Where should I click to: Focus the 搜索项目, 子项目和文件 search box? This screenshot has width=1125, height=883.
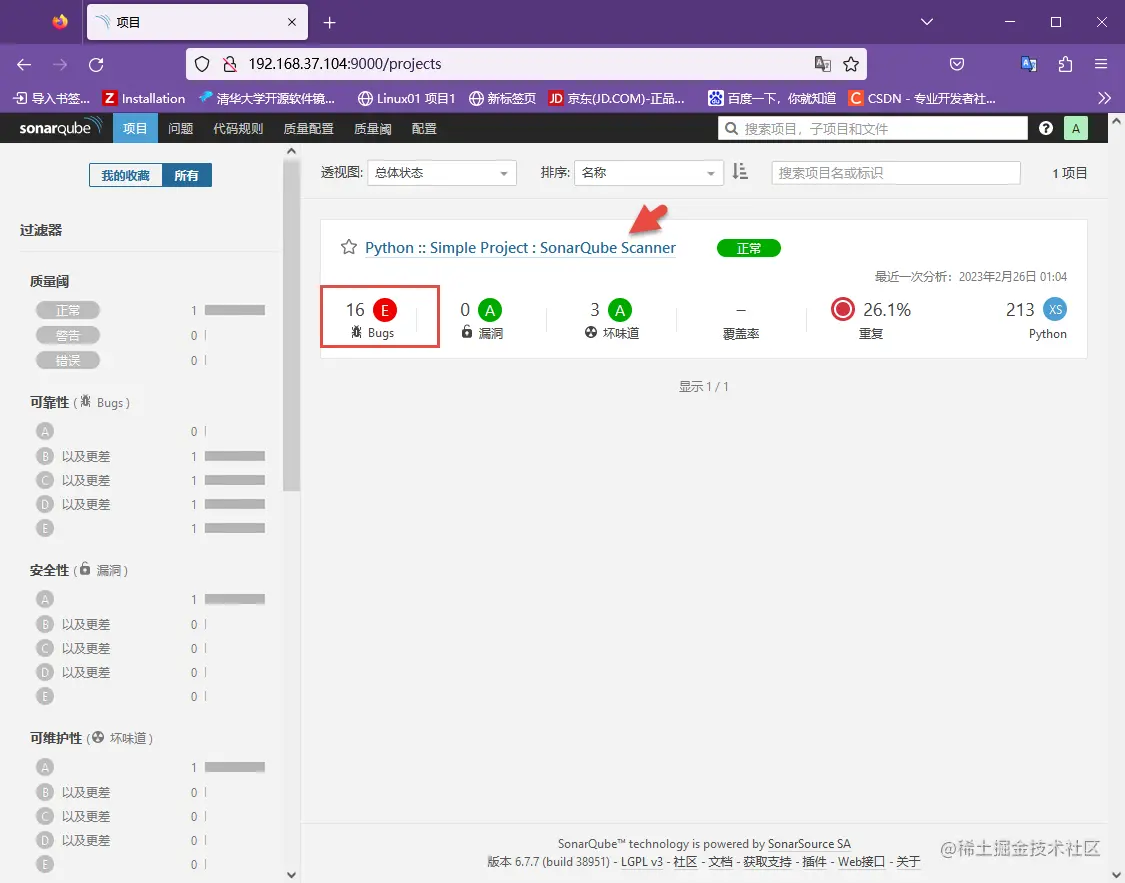[x=872, y=128]
